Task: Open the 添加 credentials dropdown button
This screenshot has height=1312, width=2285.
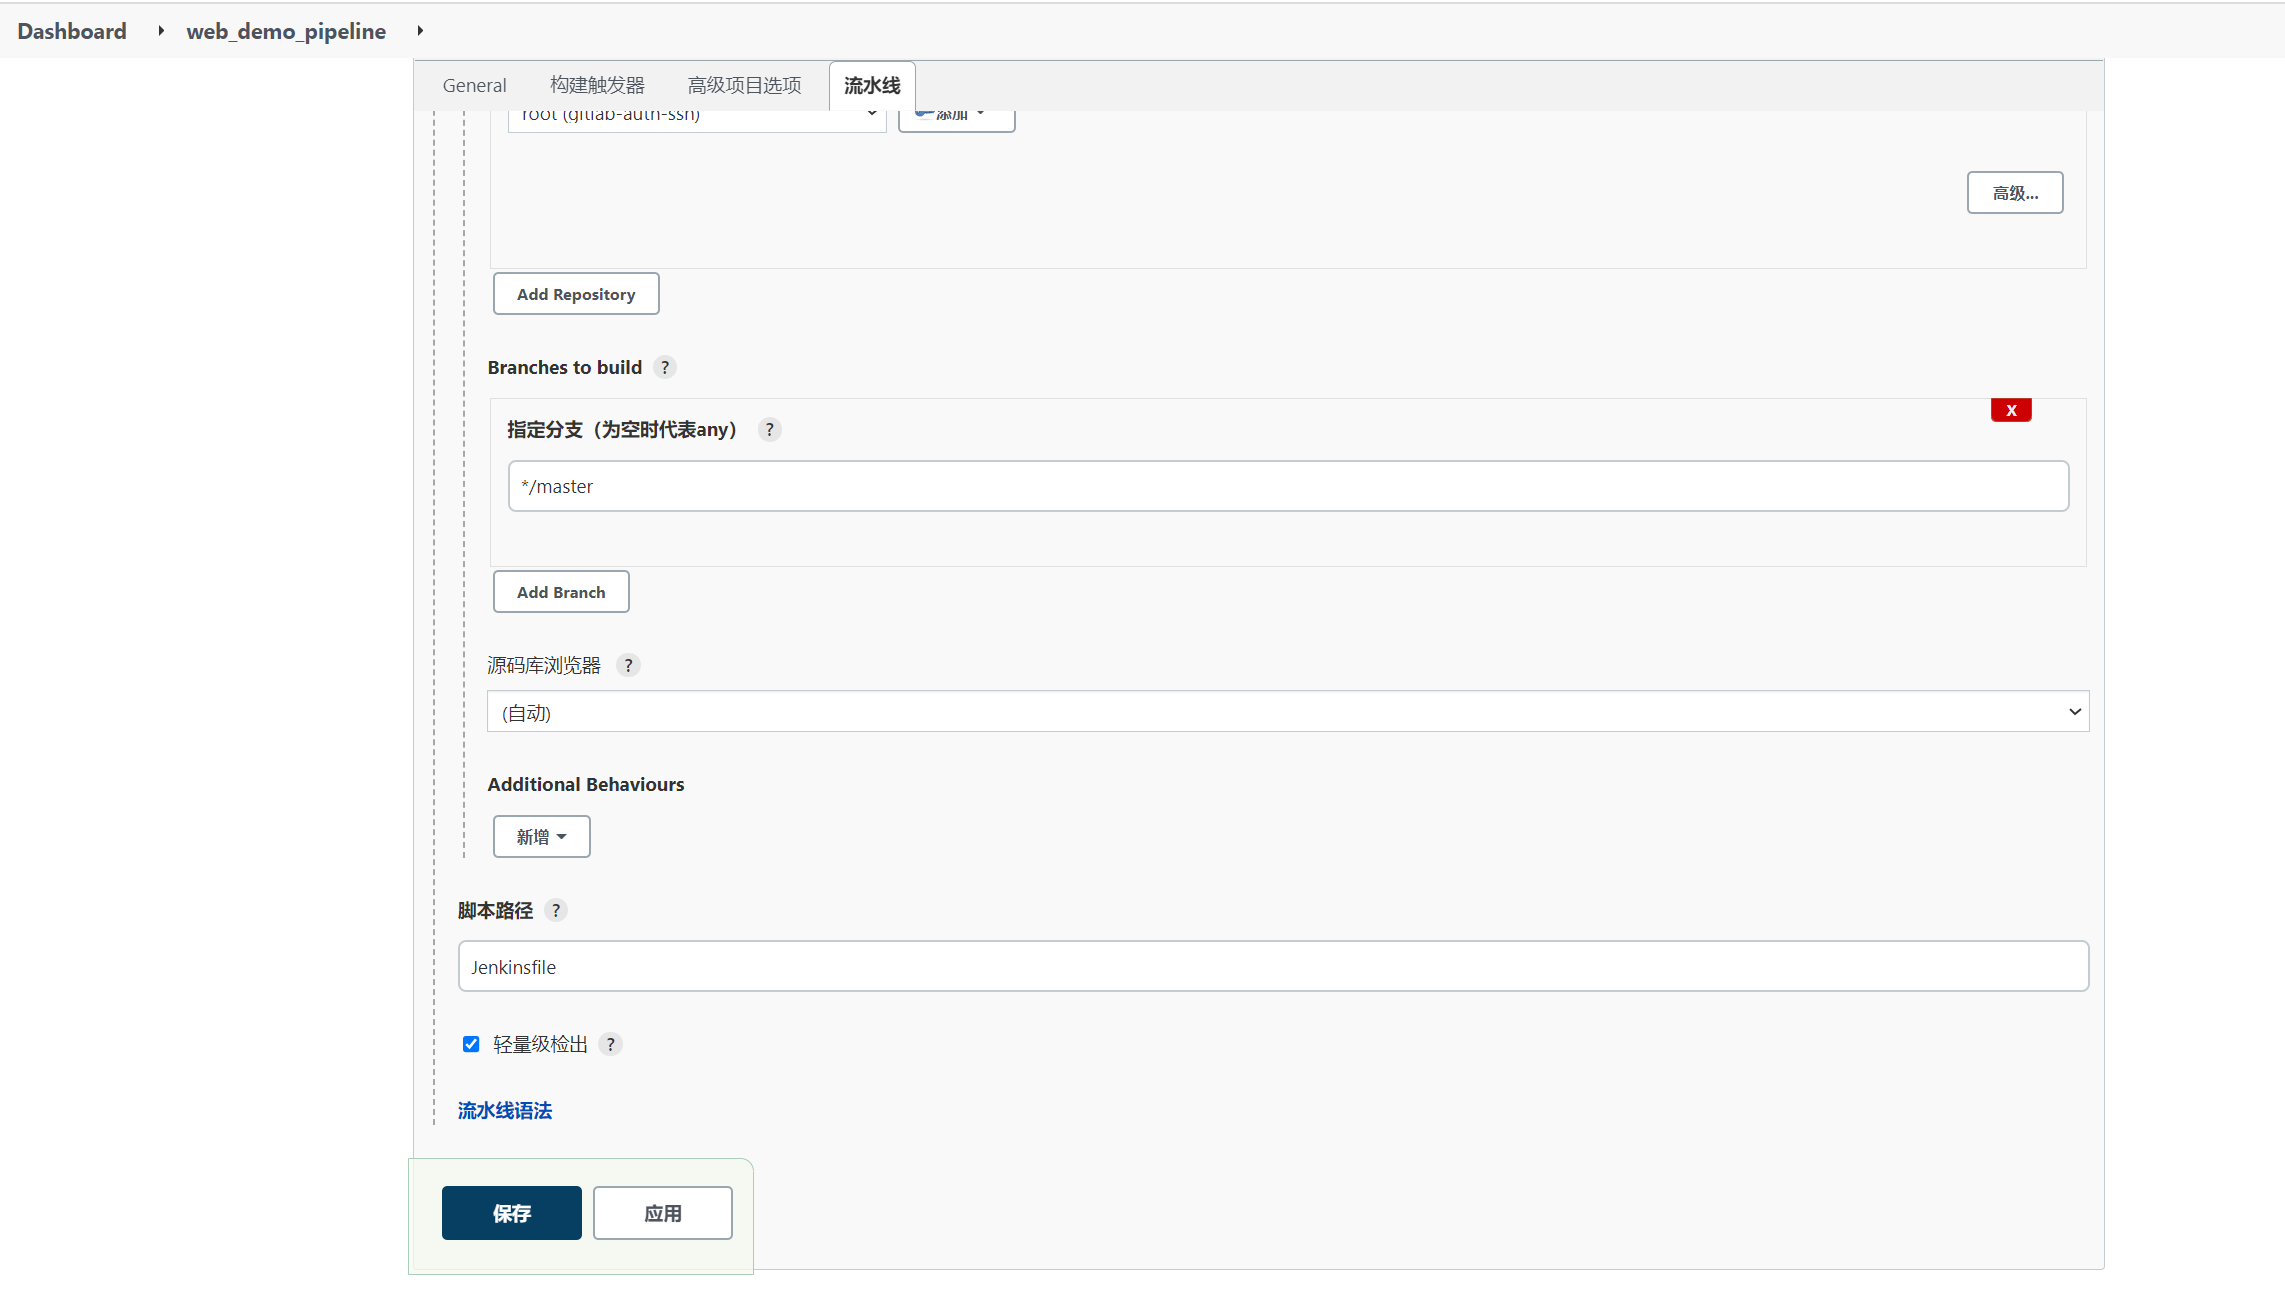Action: tap(957, 120)
